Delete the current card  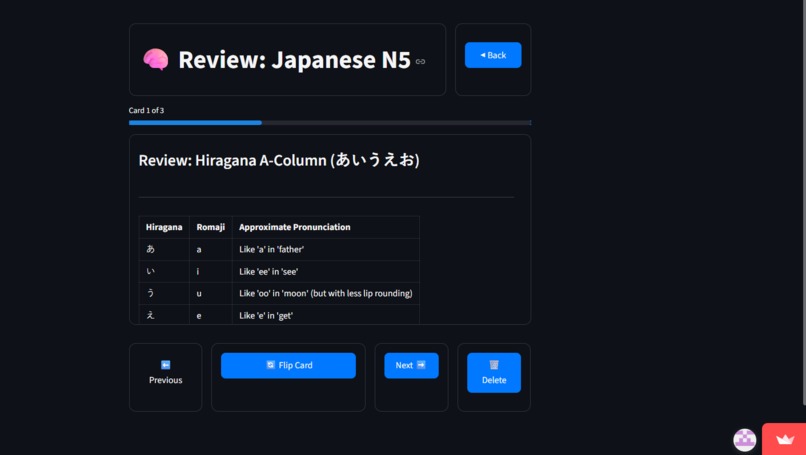(494, 373)
